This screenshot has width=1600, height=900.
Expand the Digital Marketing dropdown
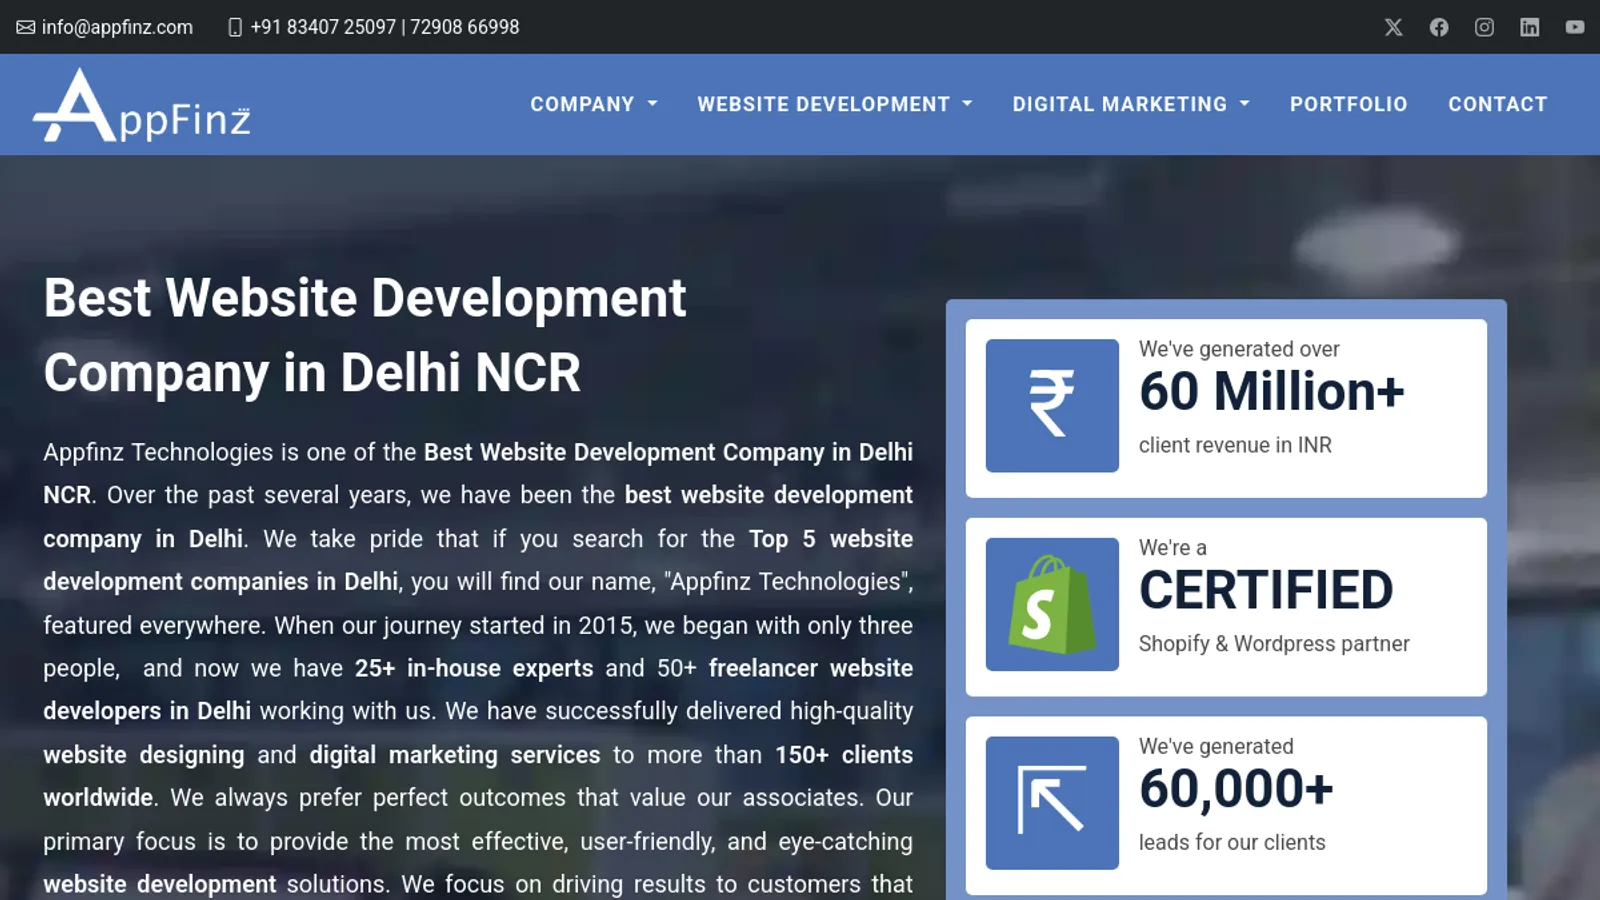(x=1131, y=104)
